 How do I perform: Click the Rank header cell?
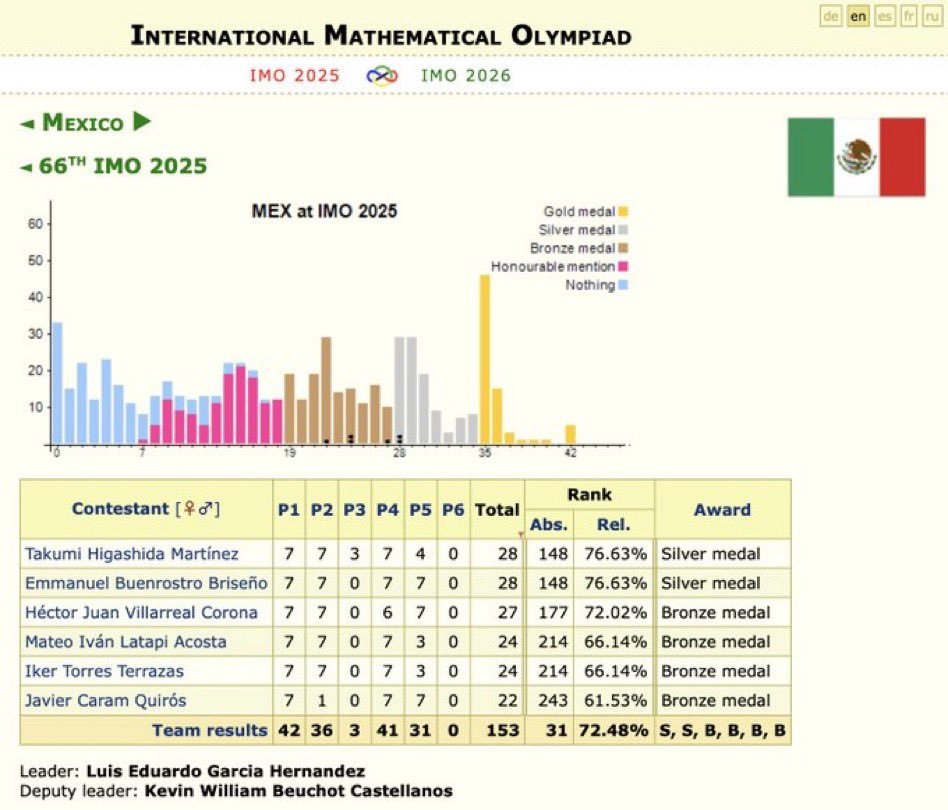[589, 494]
